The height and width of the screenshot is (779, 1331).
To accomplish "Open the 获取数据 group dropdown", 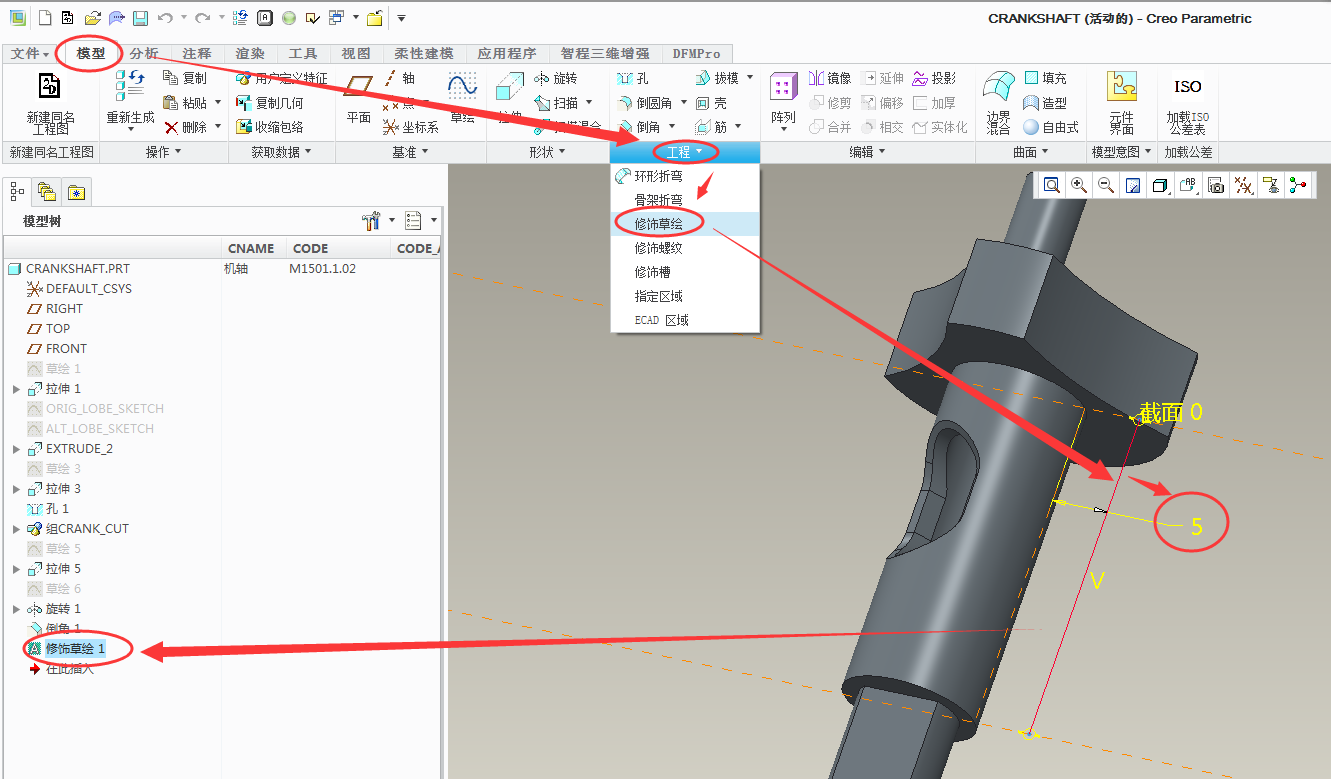I will pos(281,152).
